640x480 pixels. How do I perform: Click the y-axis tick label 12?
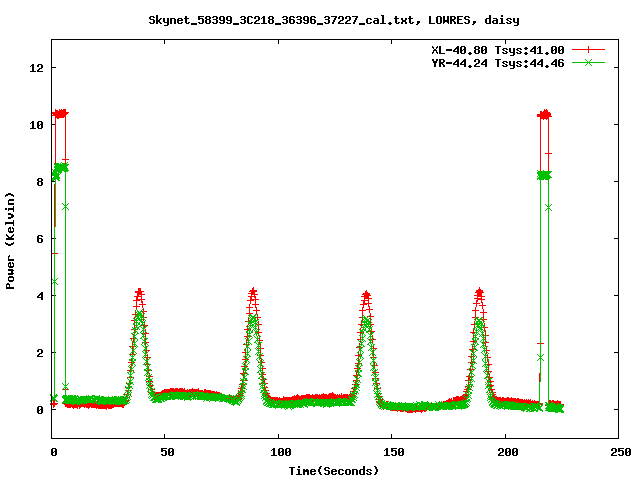(x=37, y=68)
